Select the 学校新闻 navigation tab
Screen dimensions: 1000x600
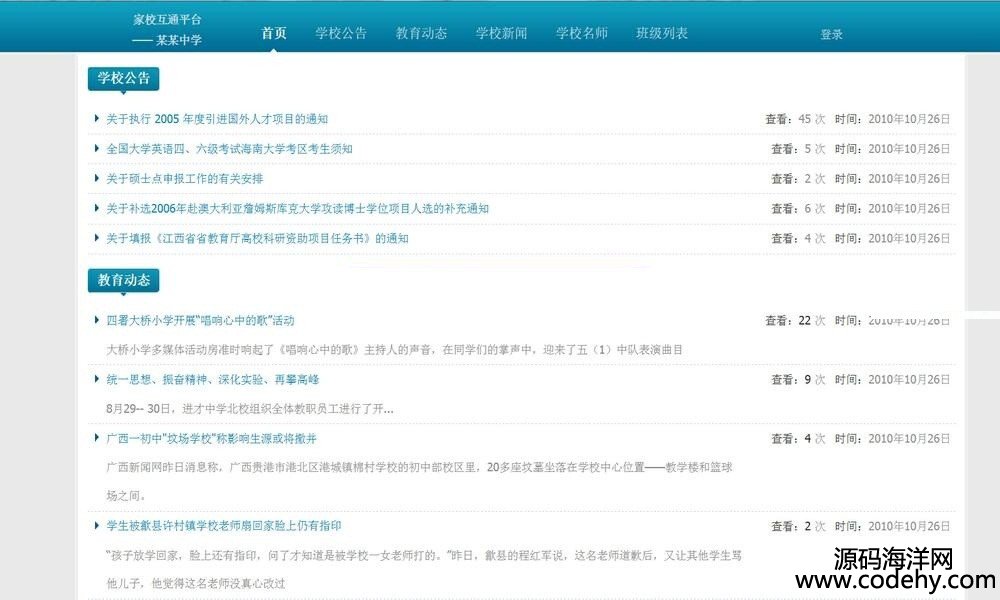pyautogui.click(x=501, y=33)
